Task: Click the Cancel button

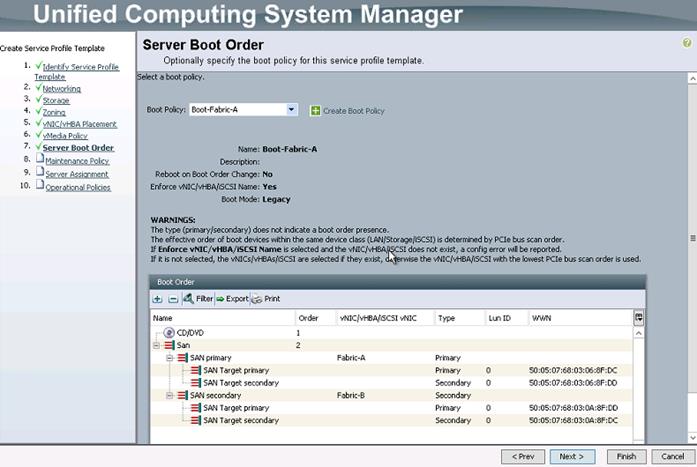Action: pyautogui.click(x=673, y=456)
